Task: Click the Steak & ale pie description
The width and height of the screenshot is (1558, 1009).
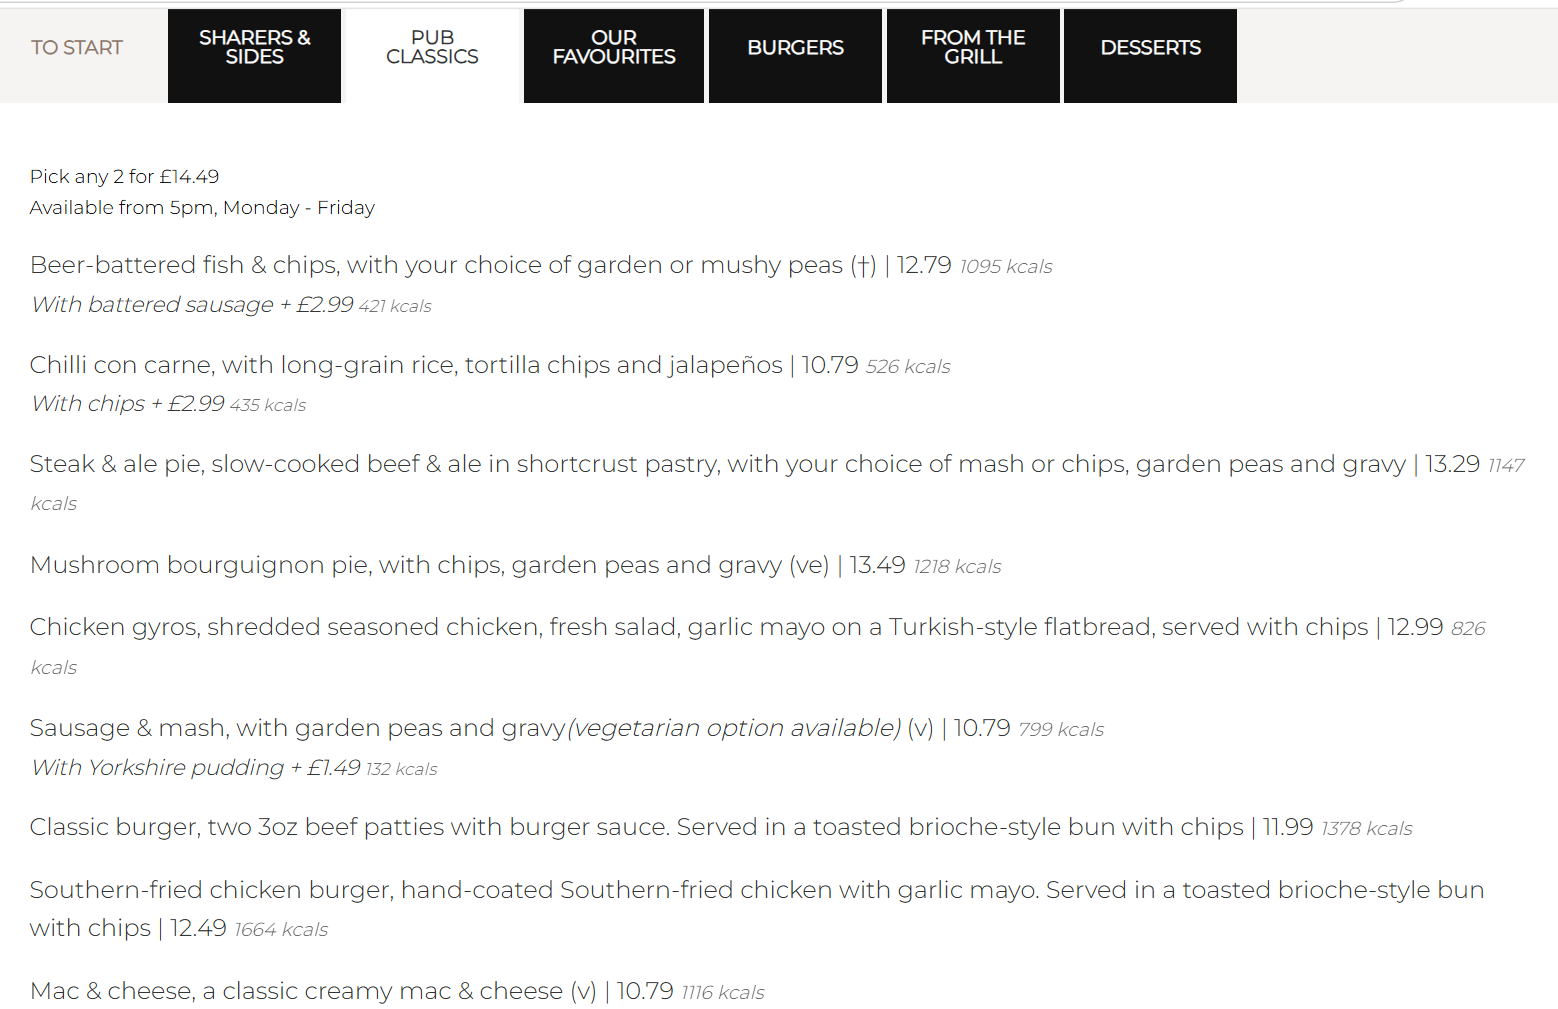Action: pyautogui.click(x=717, y=464)
